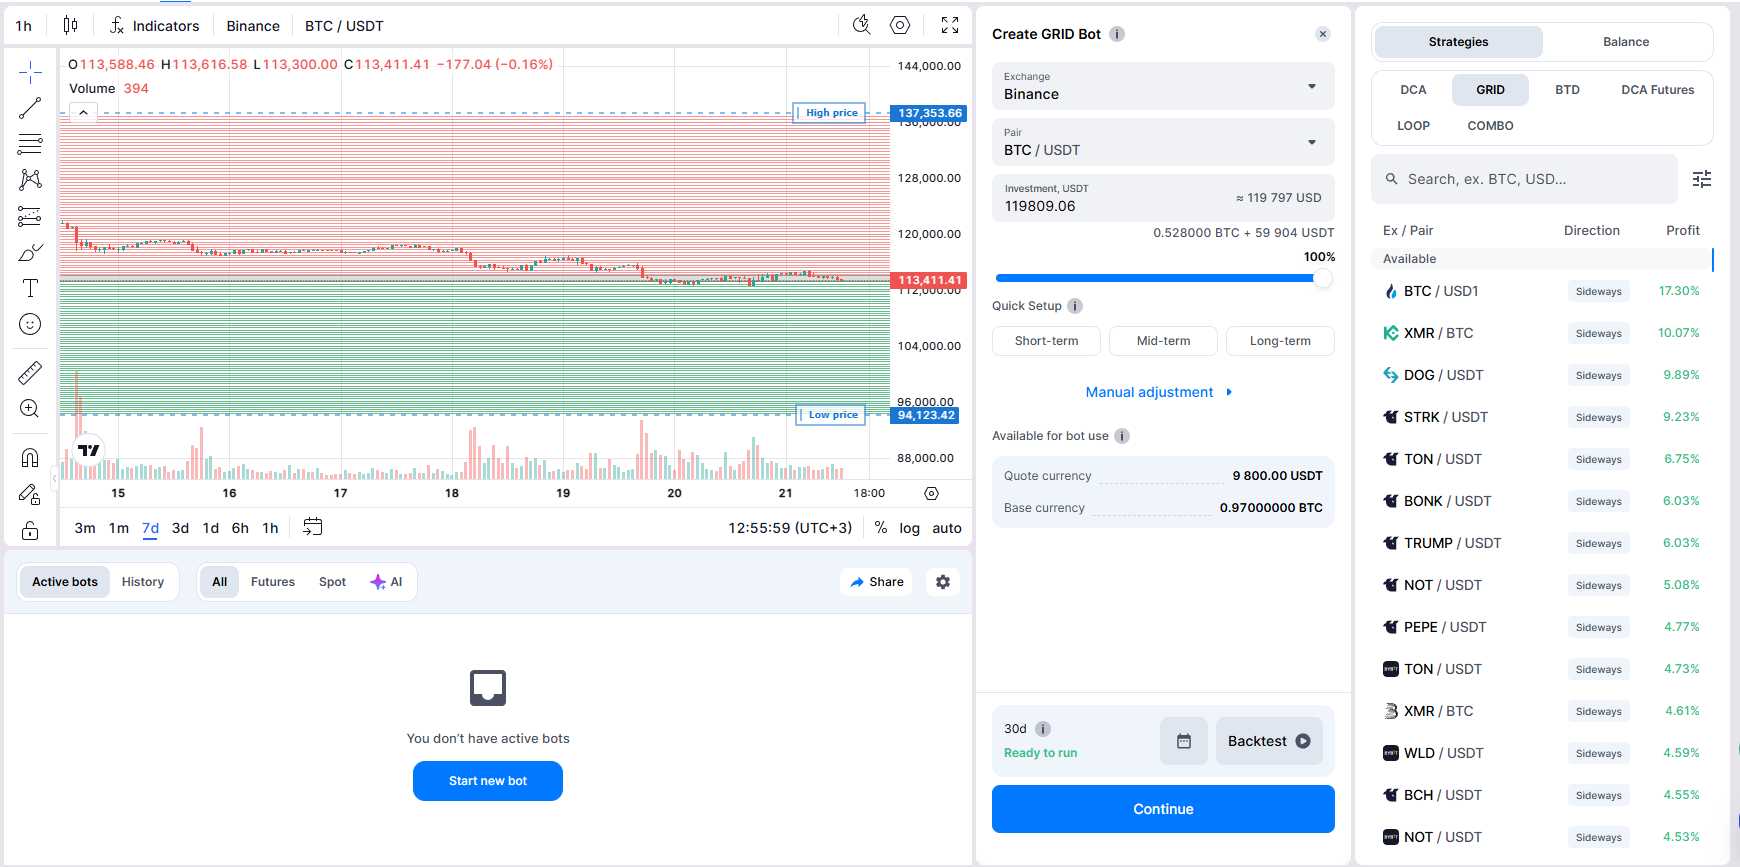1740x867 pixels.
Task: Select the ruler measure tool
Action: [x=30, y=373]
